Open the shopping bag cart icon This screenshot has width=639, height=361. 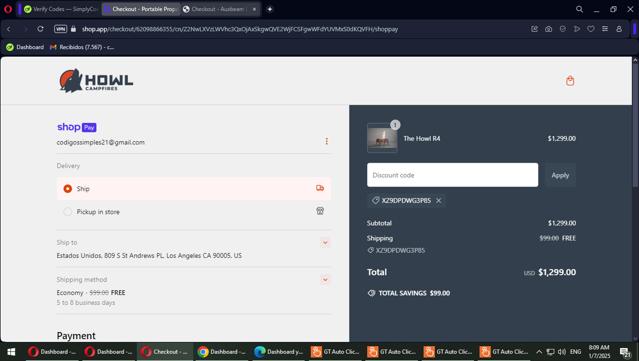pyautogui.click(x=570, y=81)
